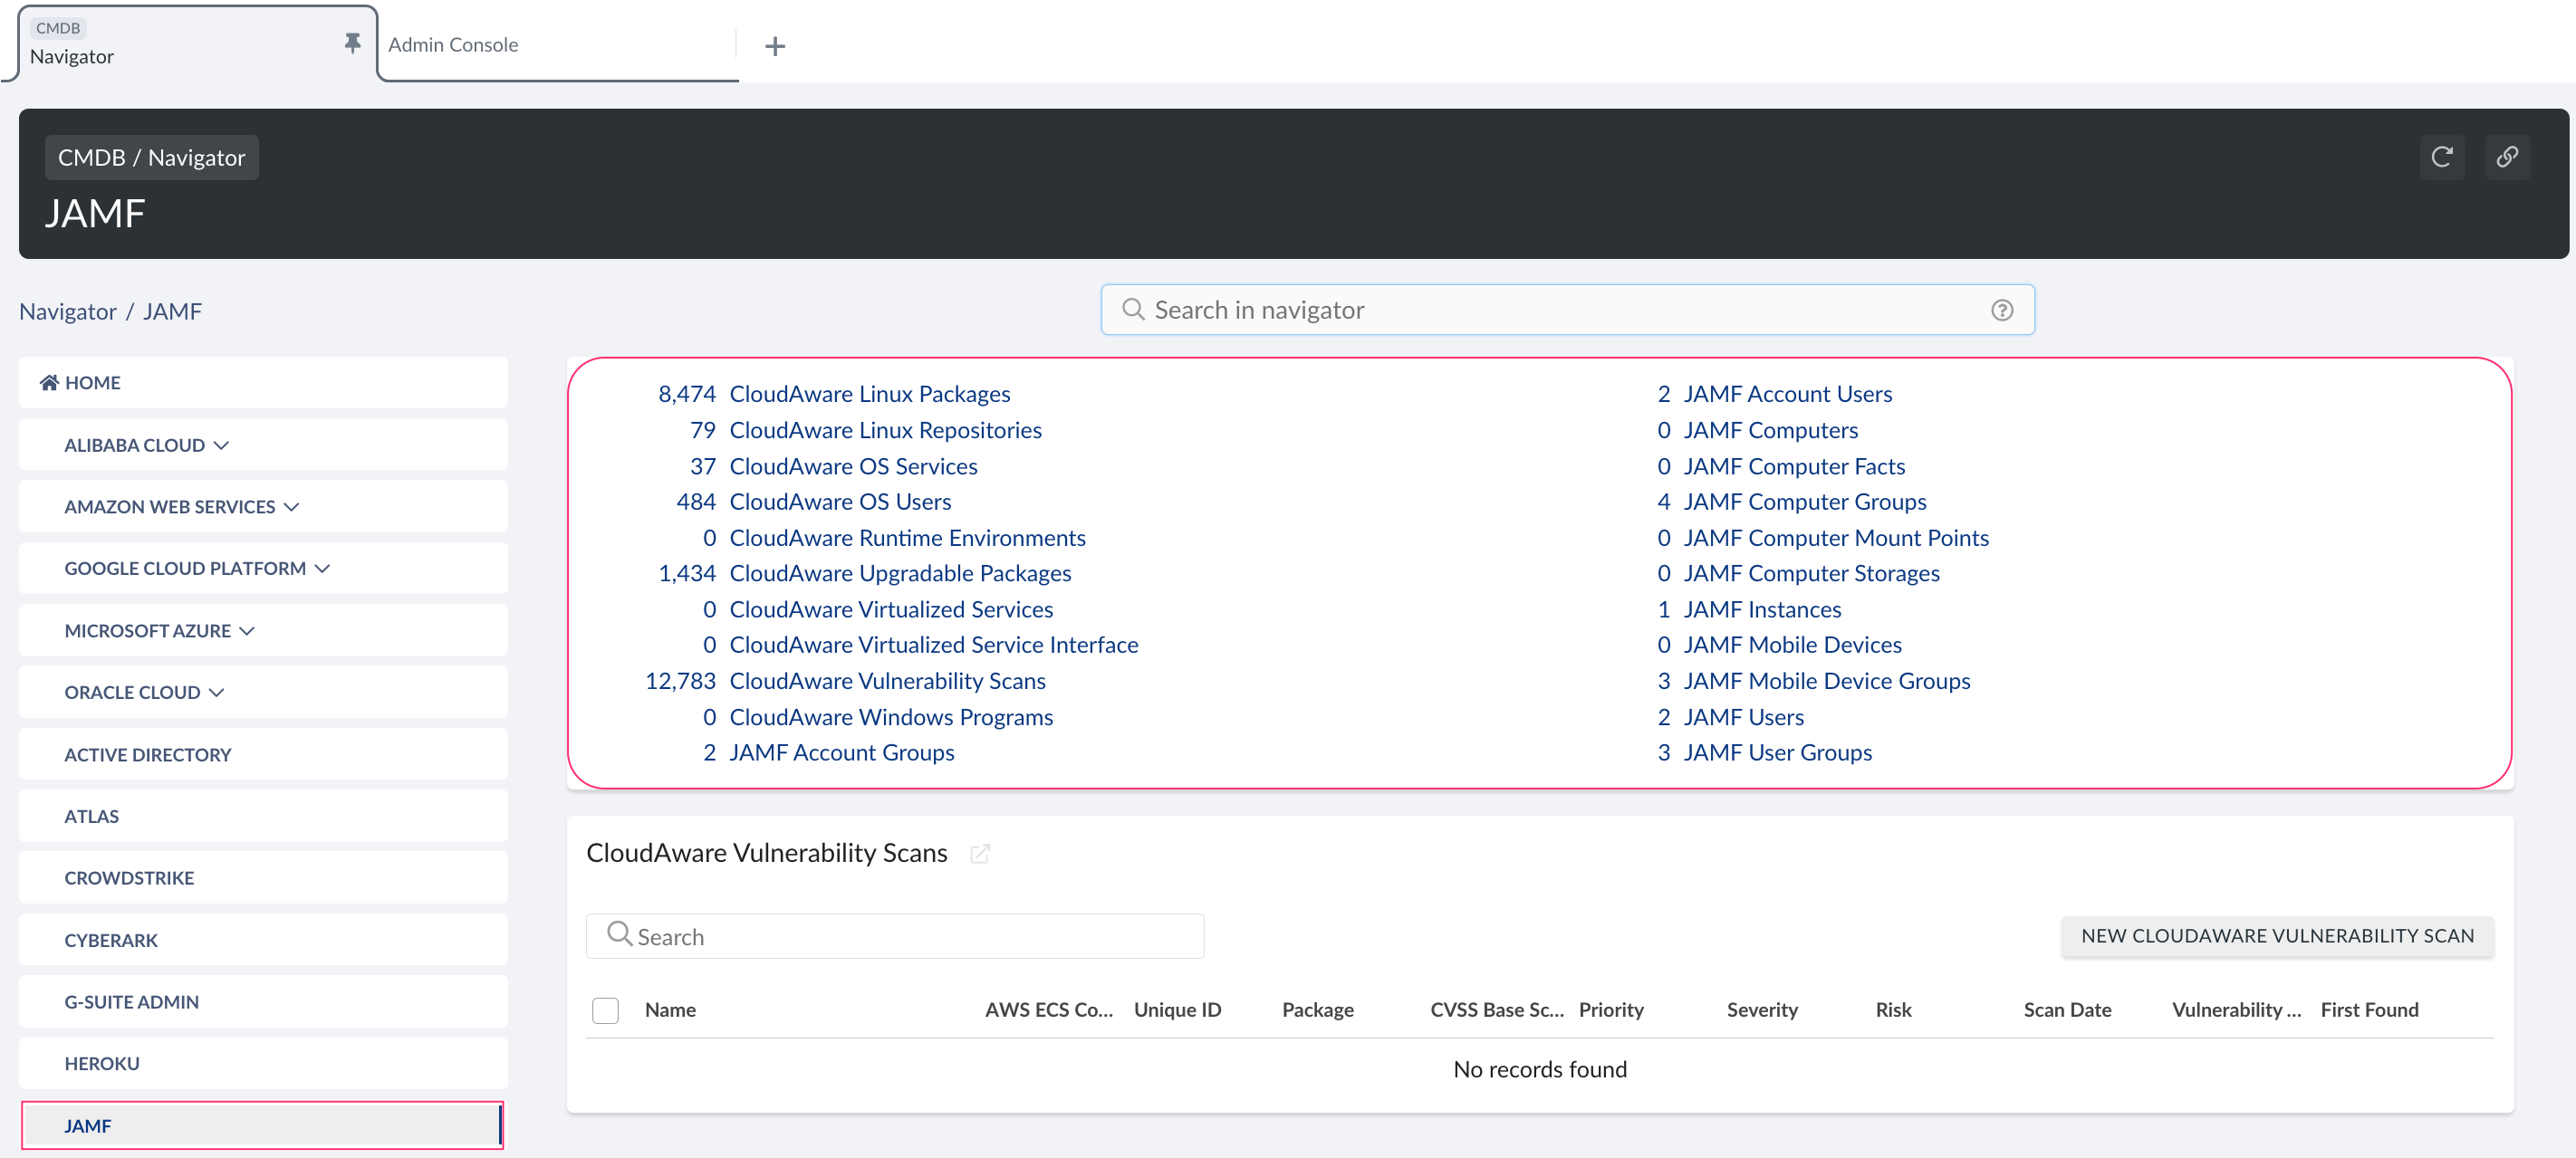This screenshot has width=2576, height=1158.
Task: Sort by the Unique ID column header
Action: pyautogui.click(x=1177, y=1010)
